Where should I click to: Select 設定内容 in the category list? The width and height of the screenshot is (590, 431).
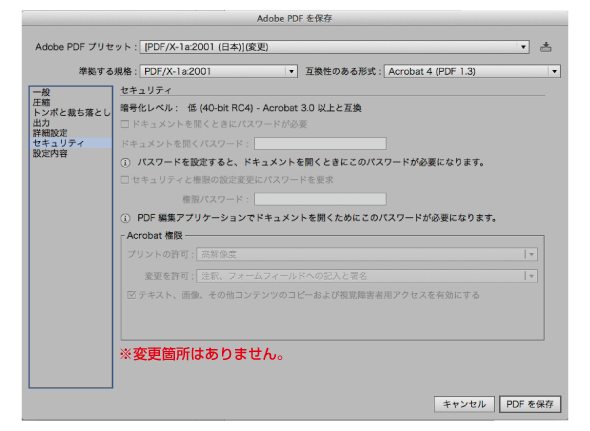tap(71, 153)
